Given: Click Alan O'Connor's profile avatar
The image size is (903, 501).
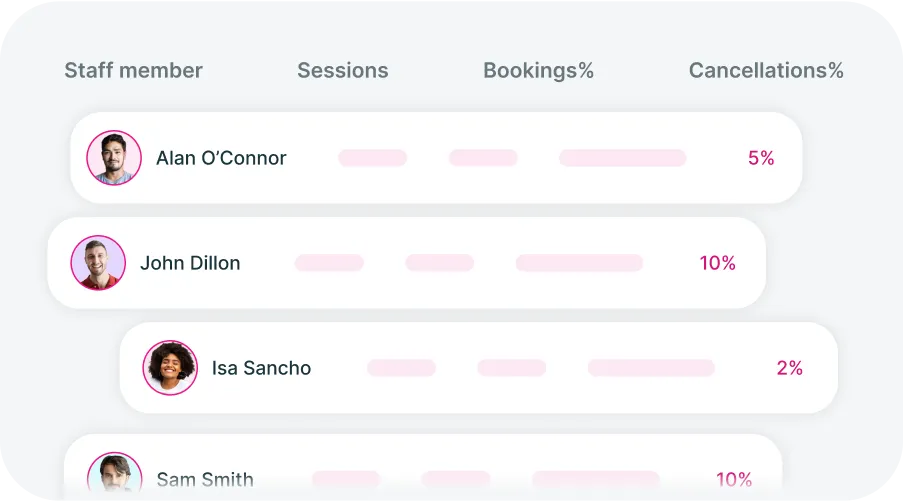Looking at the screenshot, I should 114,158.
